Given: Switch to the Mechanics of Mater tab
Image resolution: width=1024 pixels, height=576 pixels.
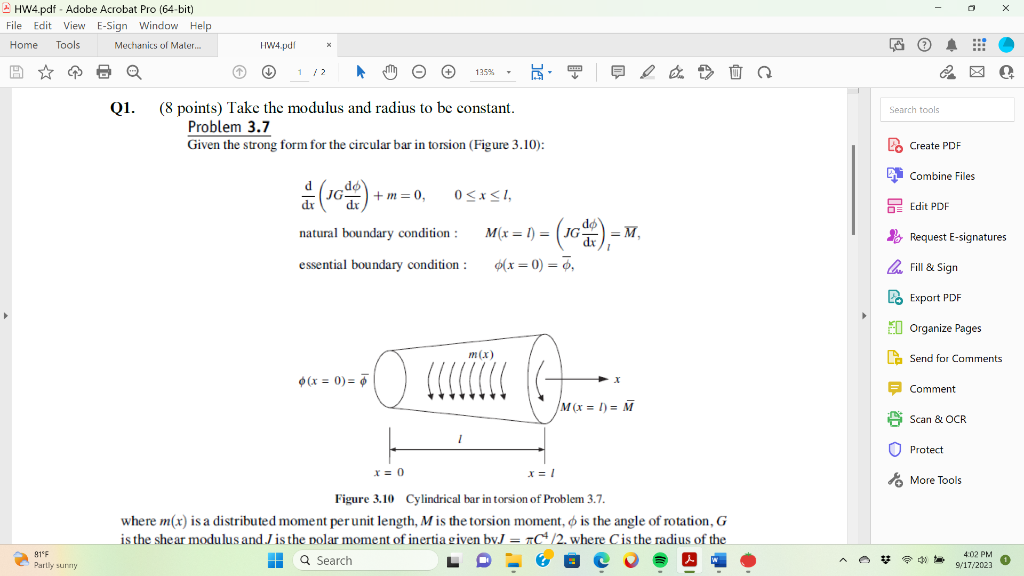Looking at the screenshot, I should [160, 45].
